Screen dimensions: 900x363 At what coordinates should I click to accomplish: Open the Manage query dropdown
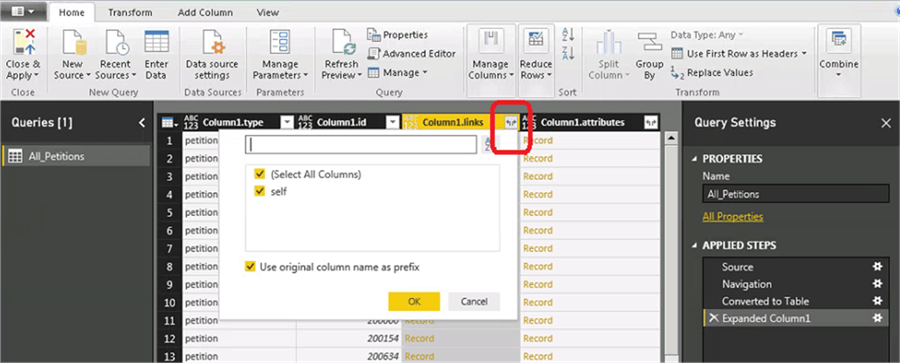coord(398,73)
